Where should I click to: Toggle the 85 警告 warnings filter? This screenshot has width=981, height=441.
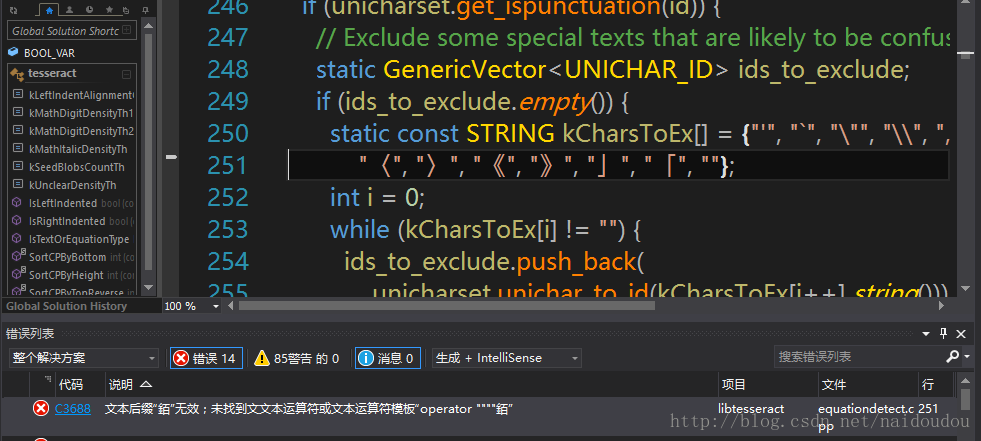pos(296,358)
